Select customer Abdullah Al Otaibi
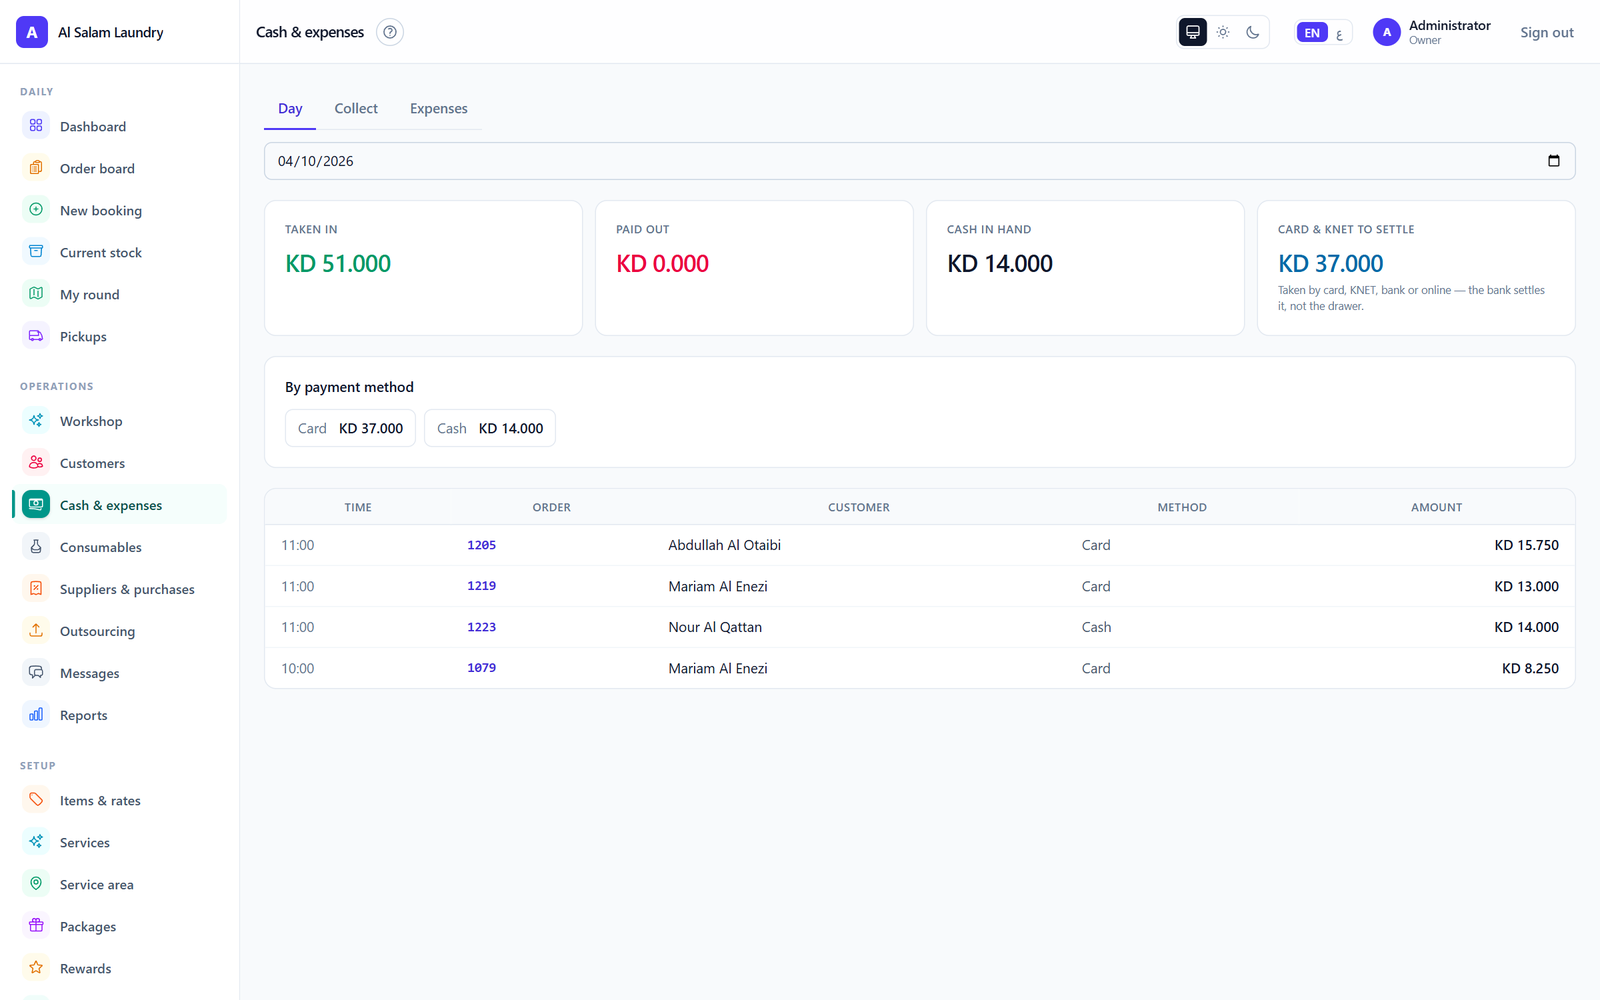Image resolution: width=1600 pixels, height=1000 pixels. (x=725, y=545)
